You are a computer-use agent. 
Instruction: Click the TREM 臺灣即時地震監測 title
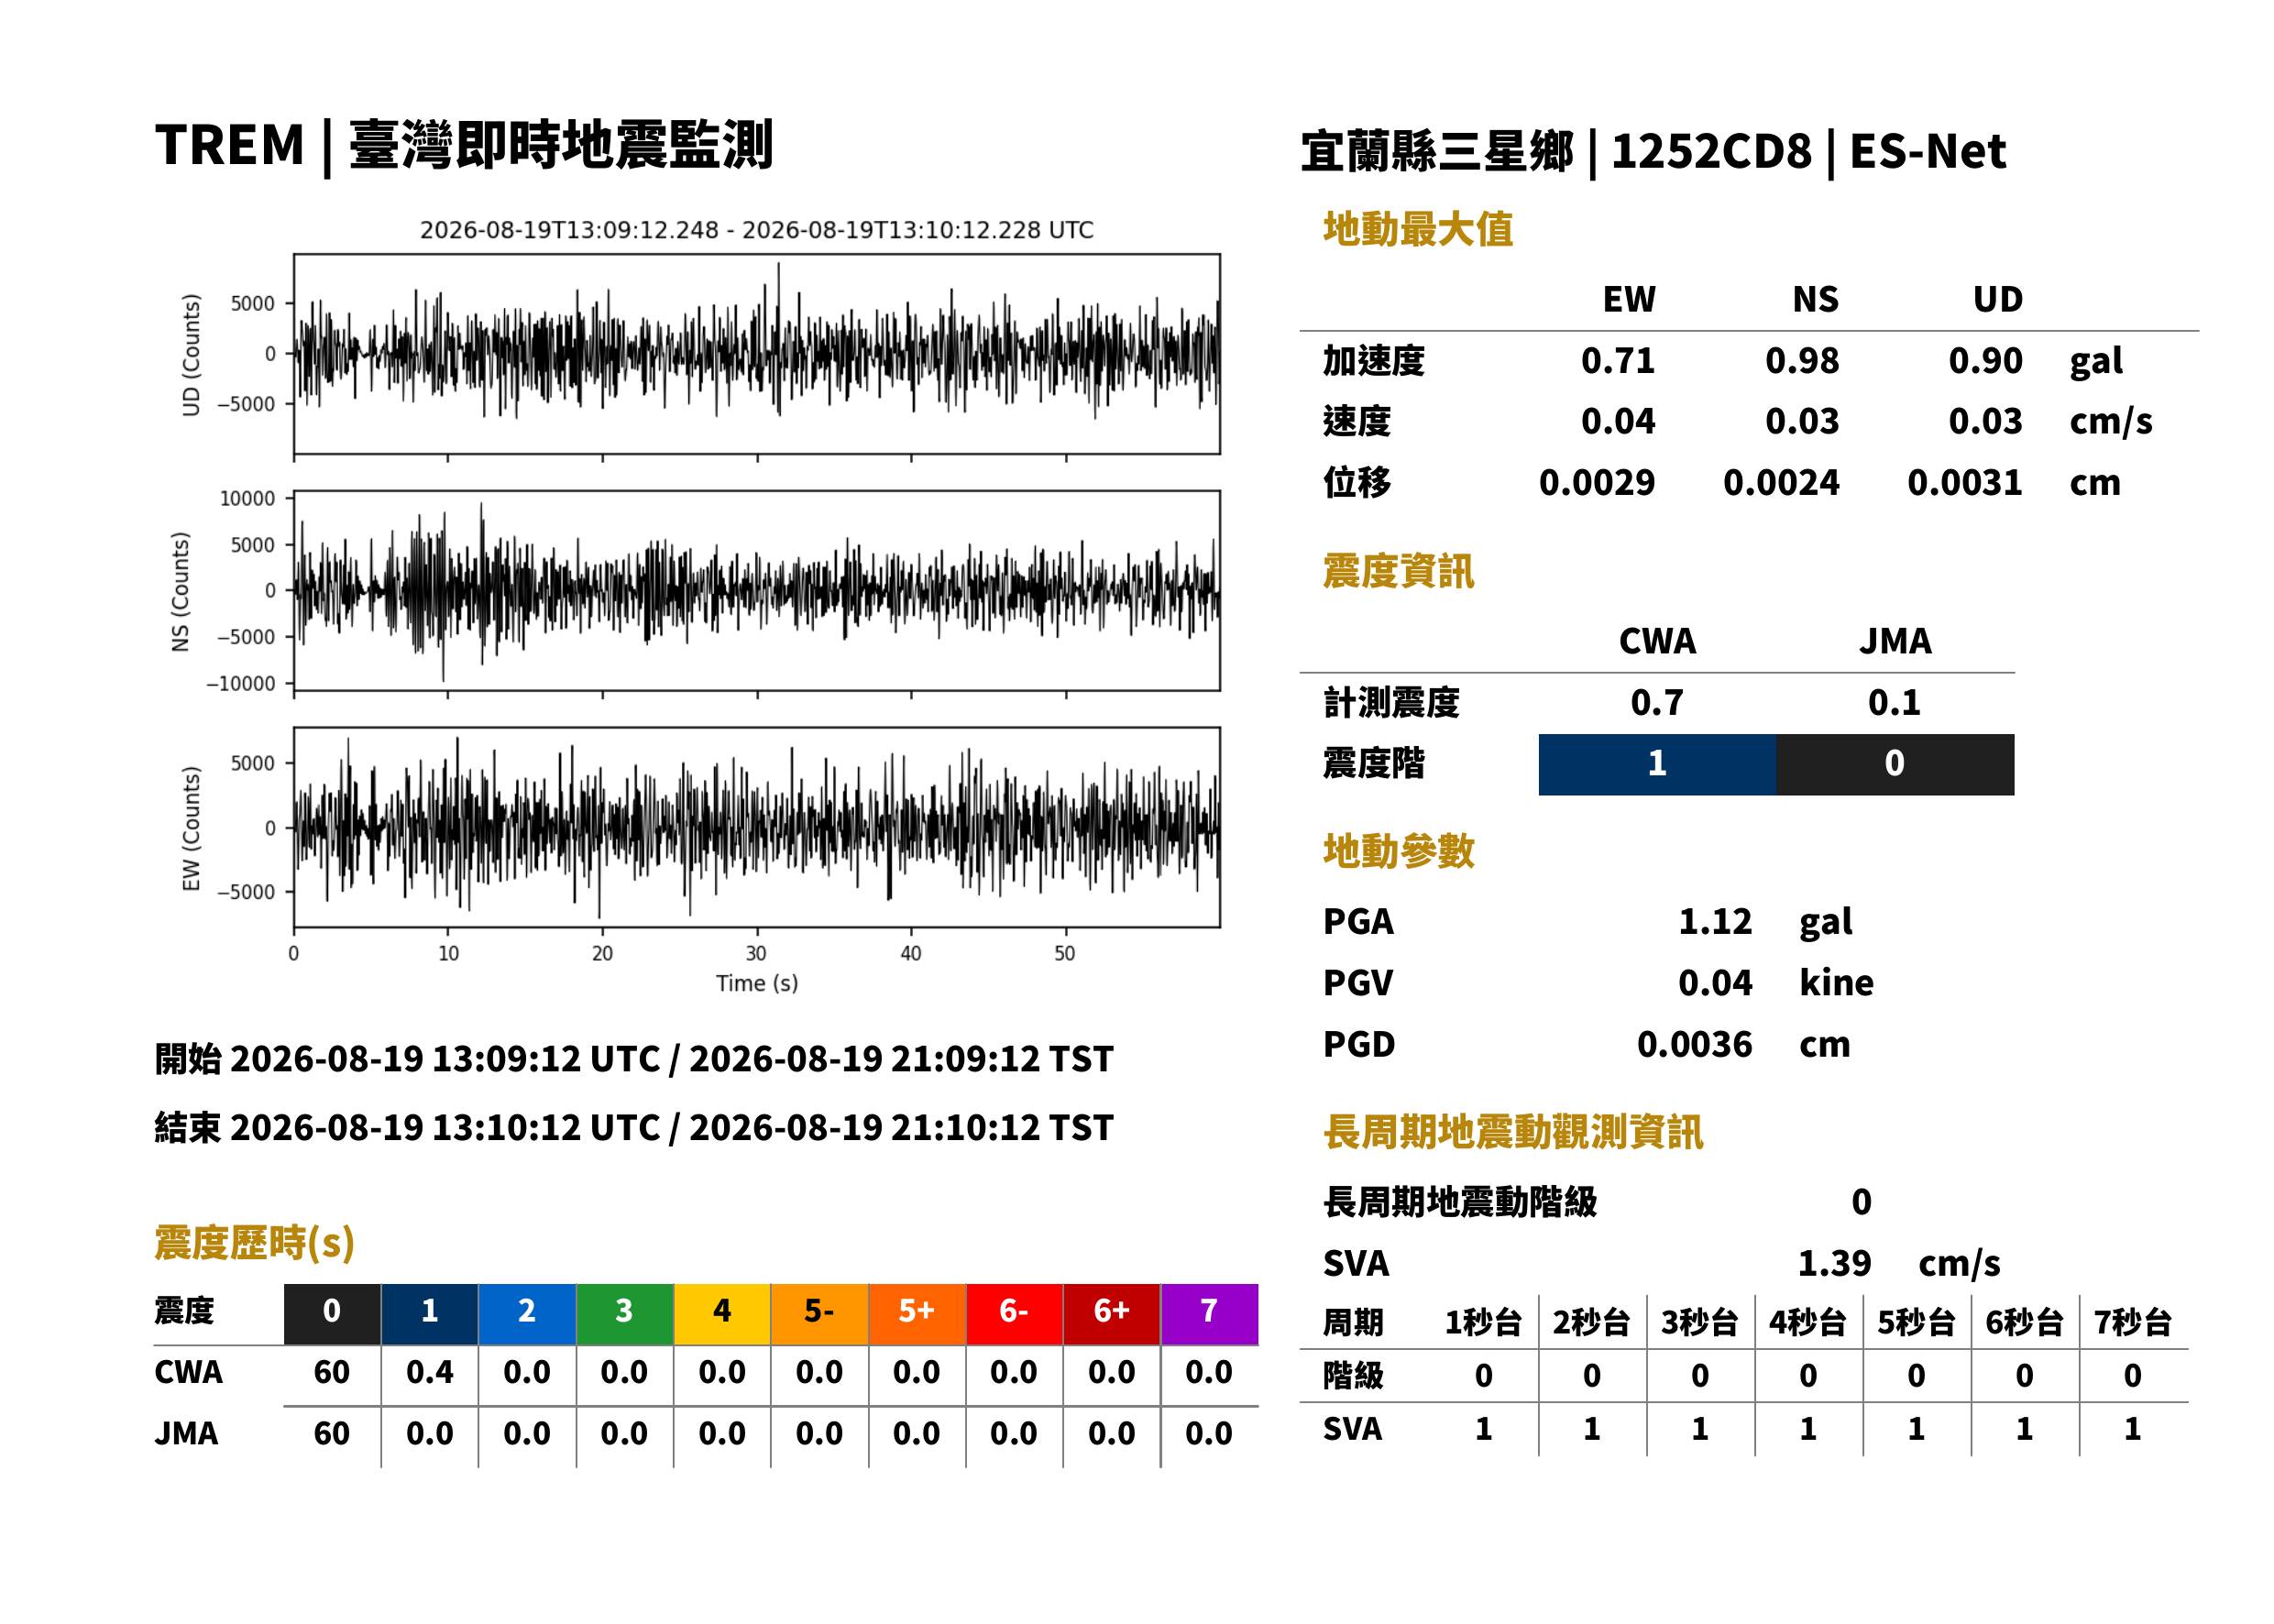pos(464,146)
